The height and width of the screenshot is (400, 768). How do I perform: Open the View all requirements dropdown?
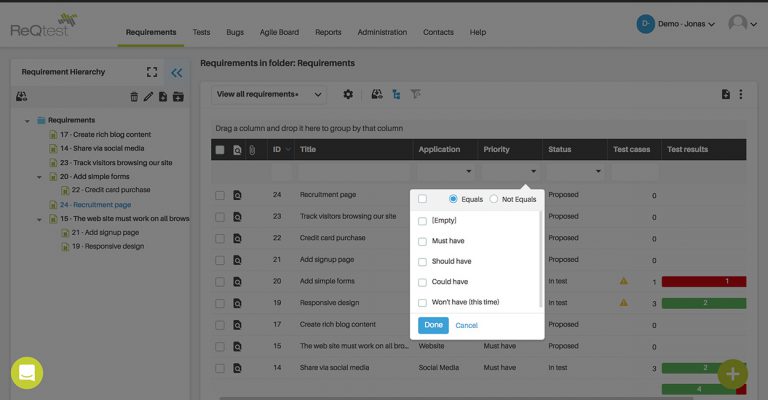[x=269, y=94]
